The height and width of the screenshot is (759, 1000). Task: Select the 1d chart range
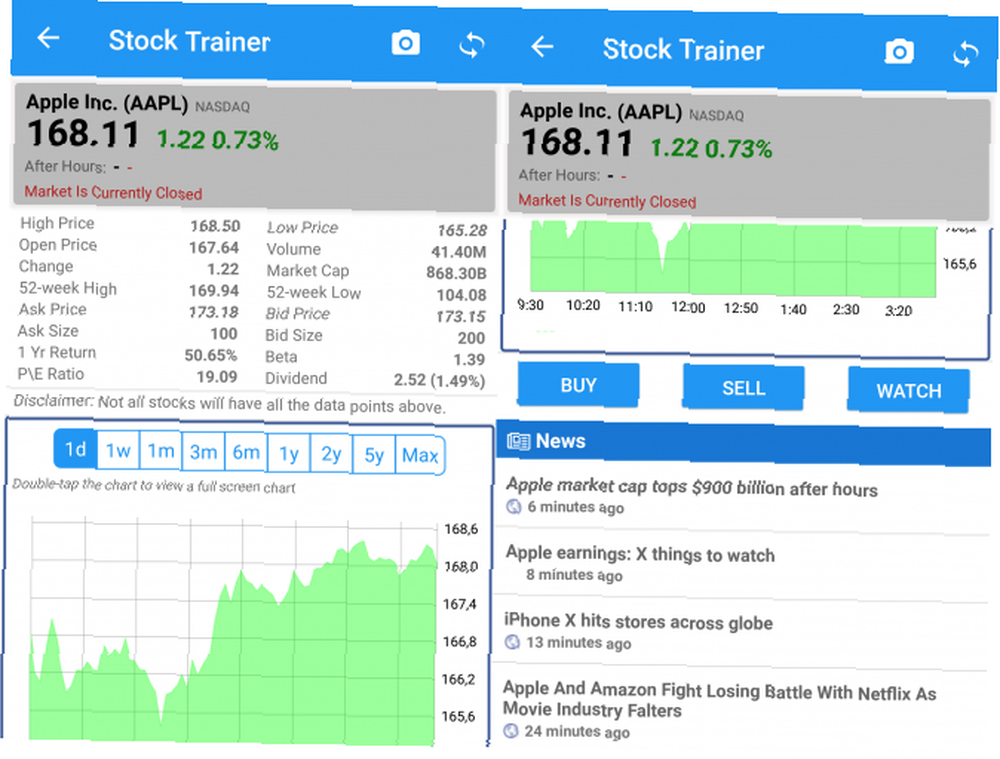click(75, 449)
